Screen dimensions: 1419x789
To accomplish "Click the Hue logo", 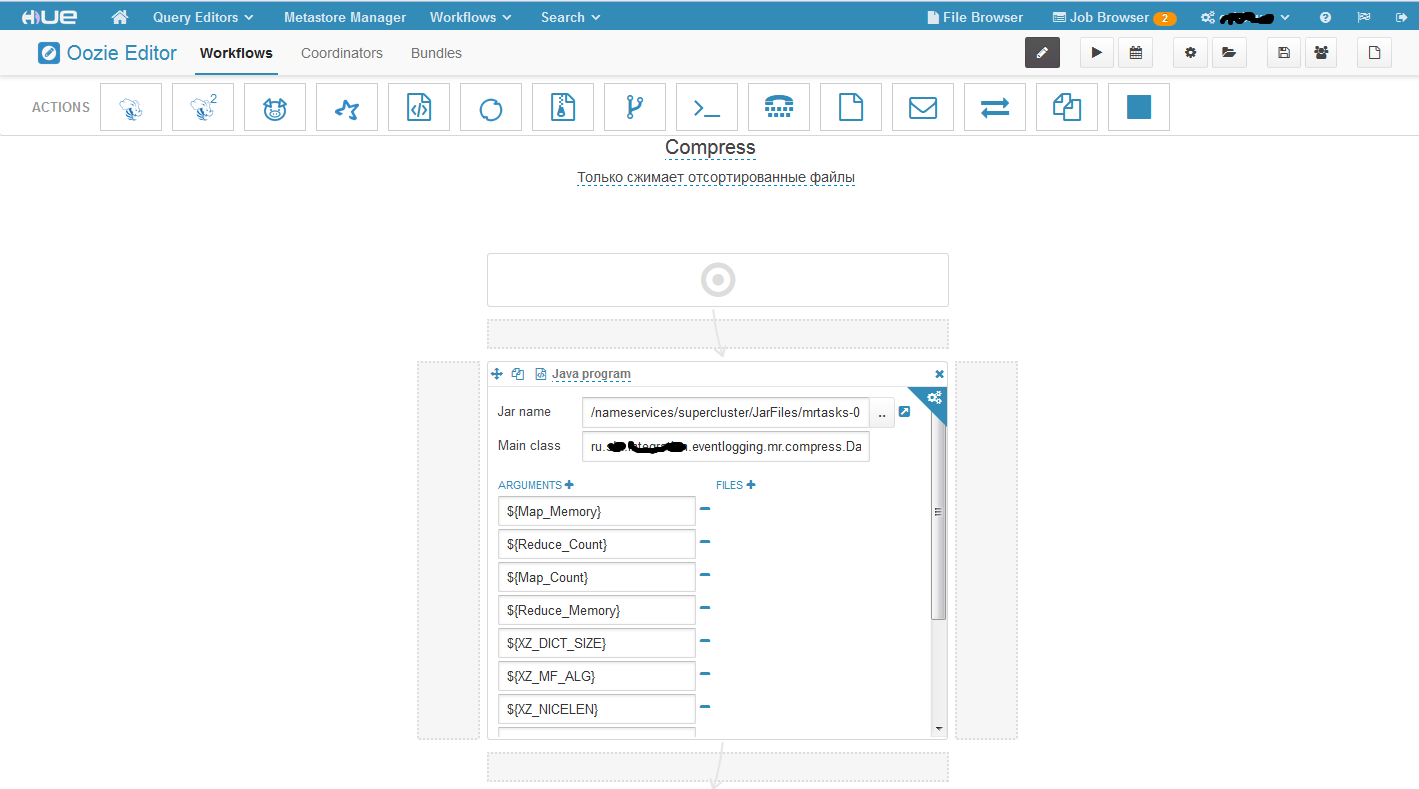I will [49, 17].
